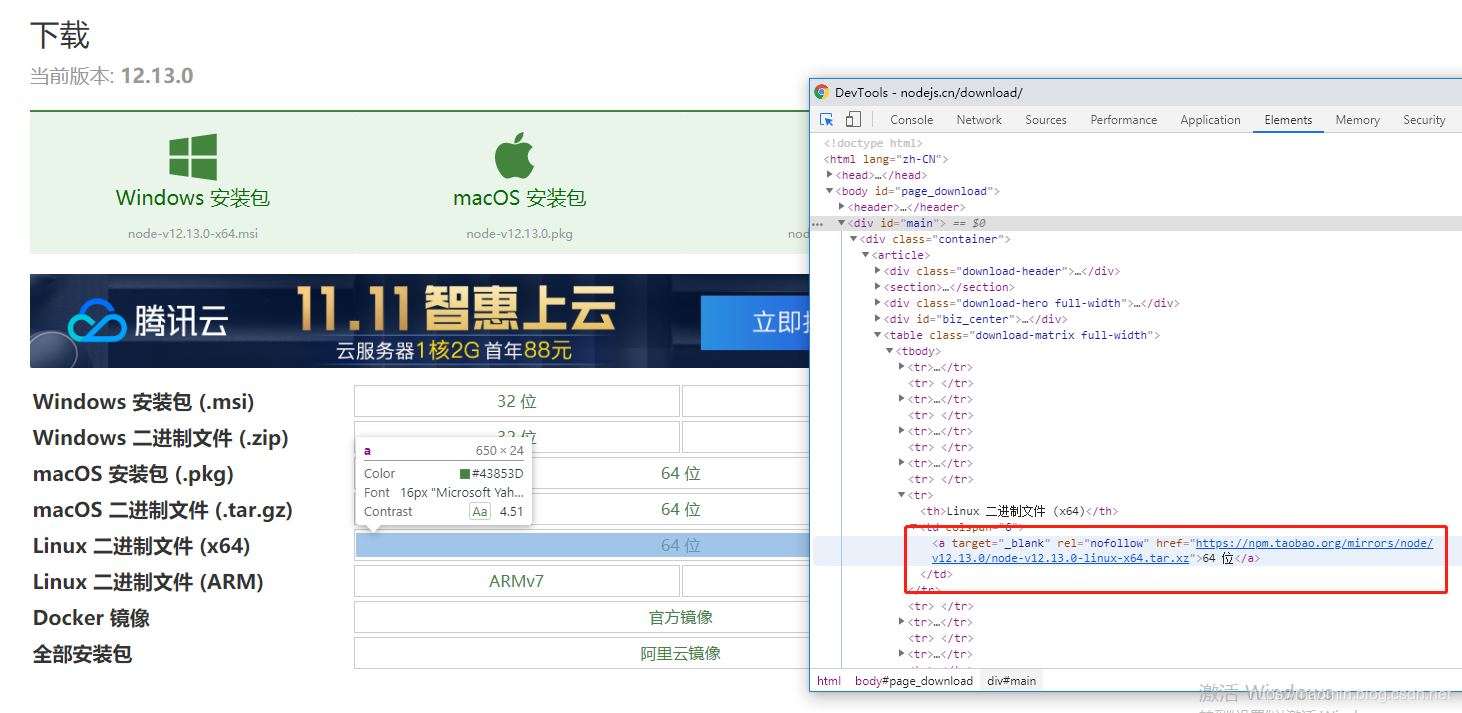
Task: Open the Sources tab
Action: [x=1046, y=120]
